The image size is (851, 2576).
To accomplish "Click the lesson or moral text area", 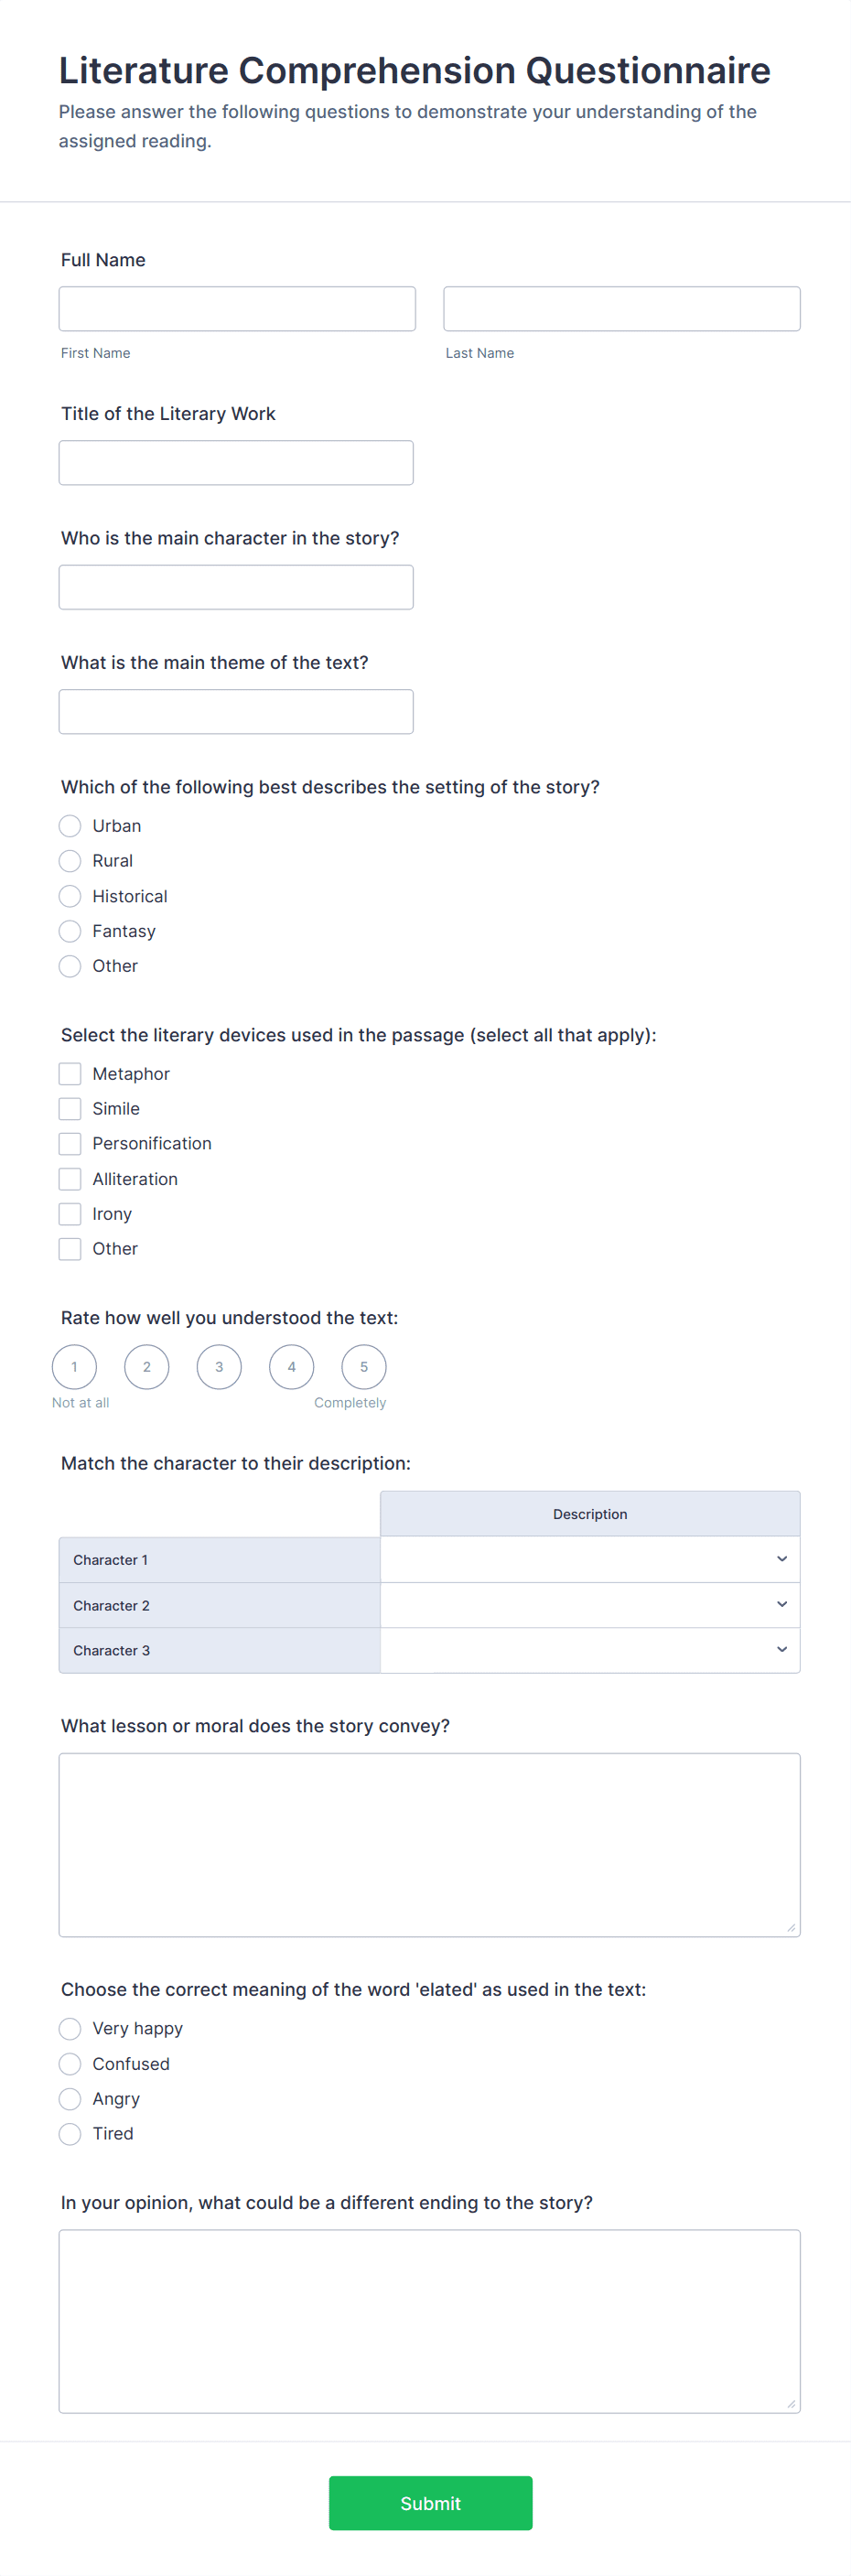I will [x=429, y=1845].
